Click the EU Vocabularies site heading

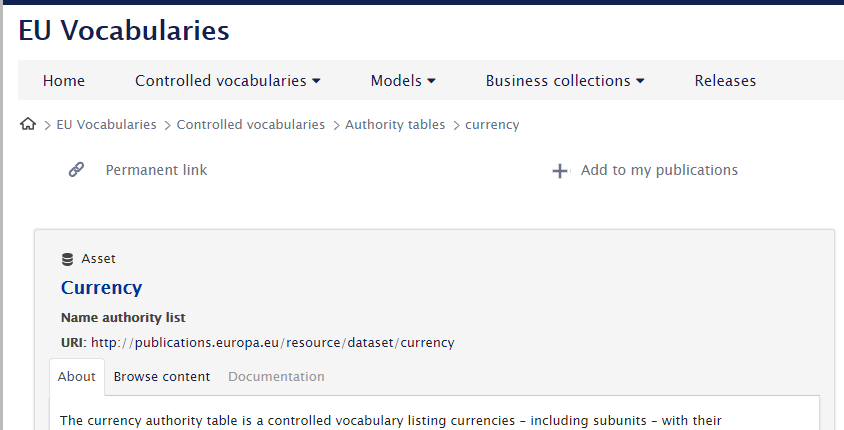point(124,31)
